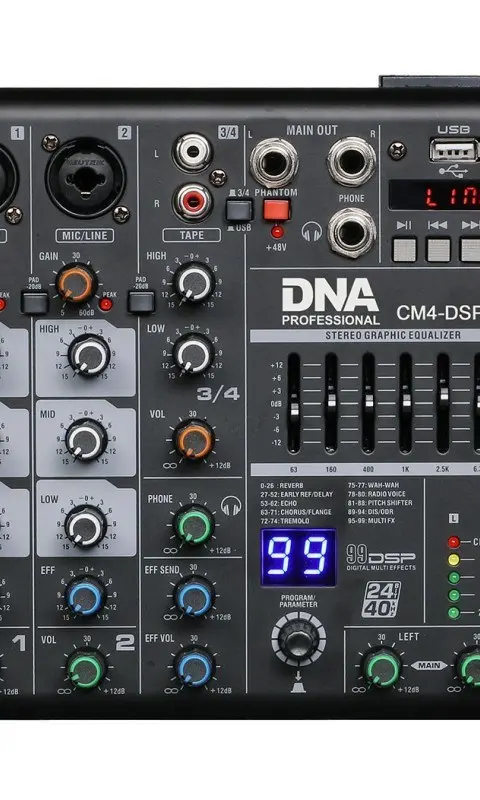This screenshot has width=480, height=800.
Task: Select the MAIN OUT L jack
Action: 274,162
